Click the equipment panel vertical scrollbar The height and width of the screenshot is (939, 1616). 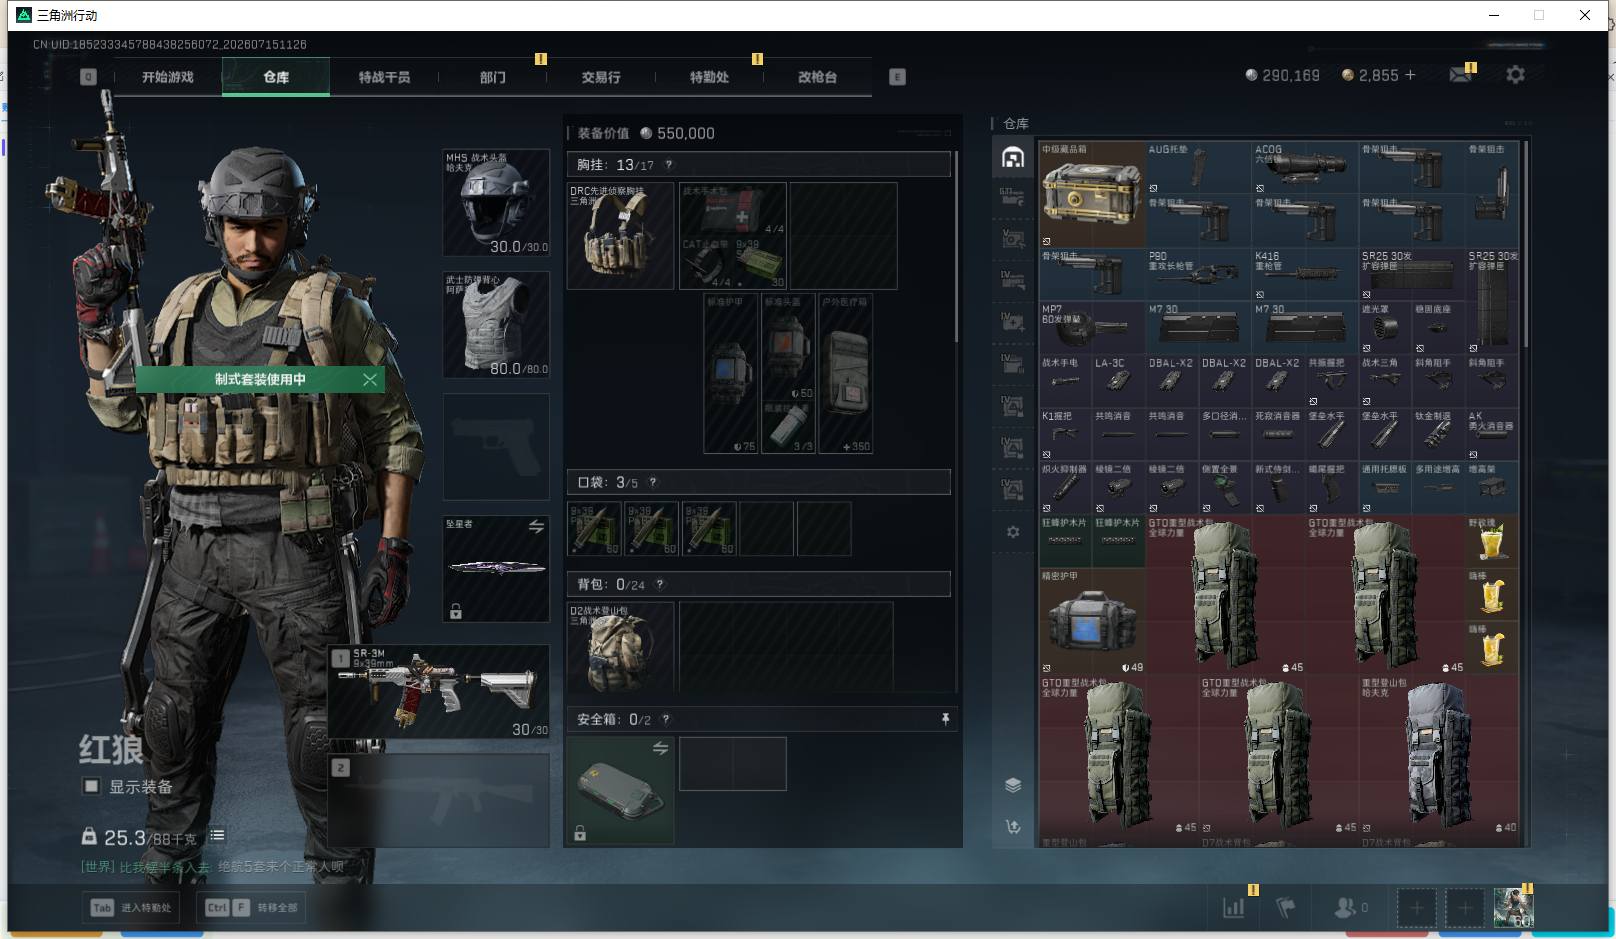click(x=957, y=247)
